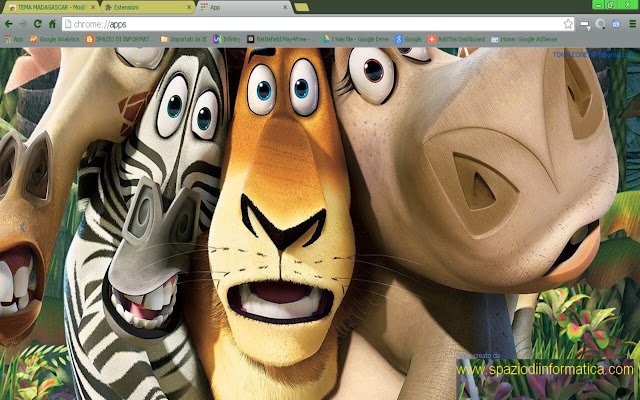
Task: Open the Infinity bookmark
Action: 227,39
